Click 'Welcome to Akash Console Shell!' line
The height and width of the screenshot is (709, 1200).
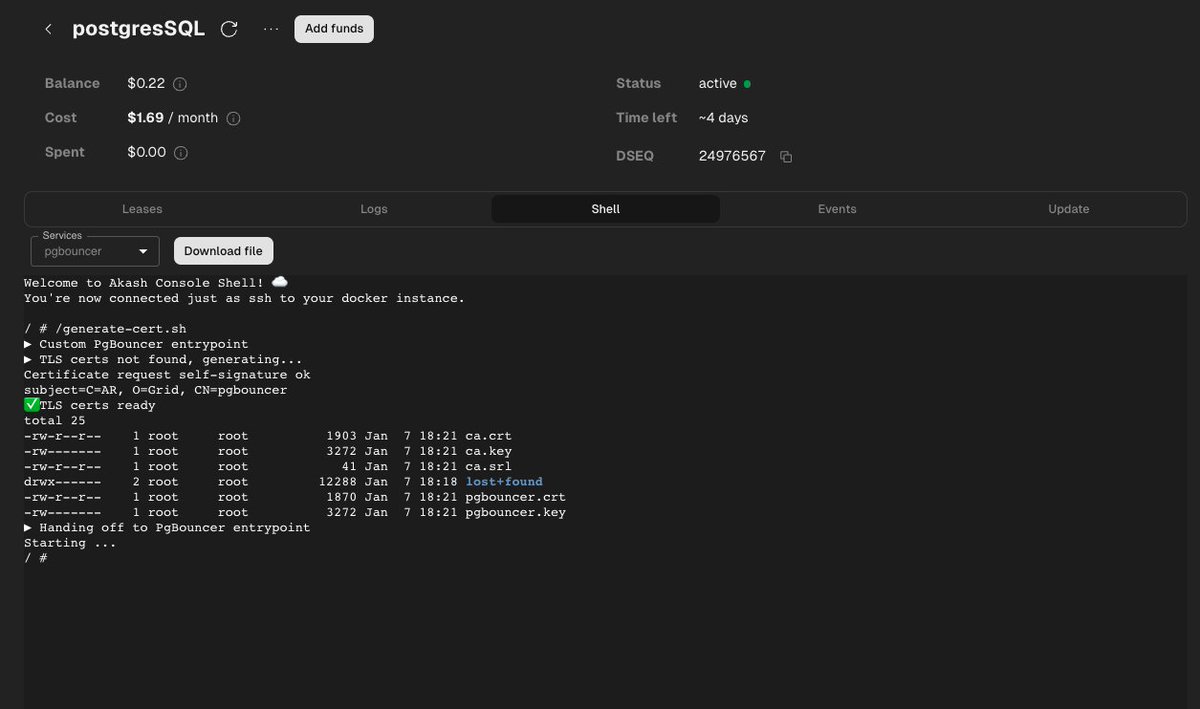click(156, 283)
